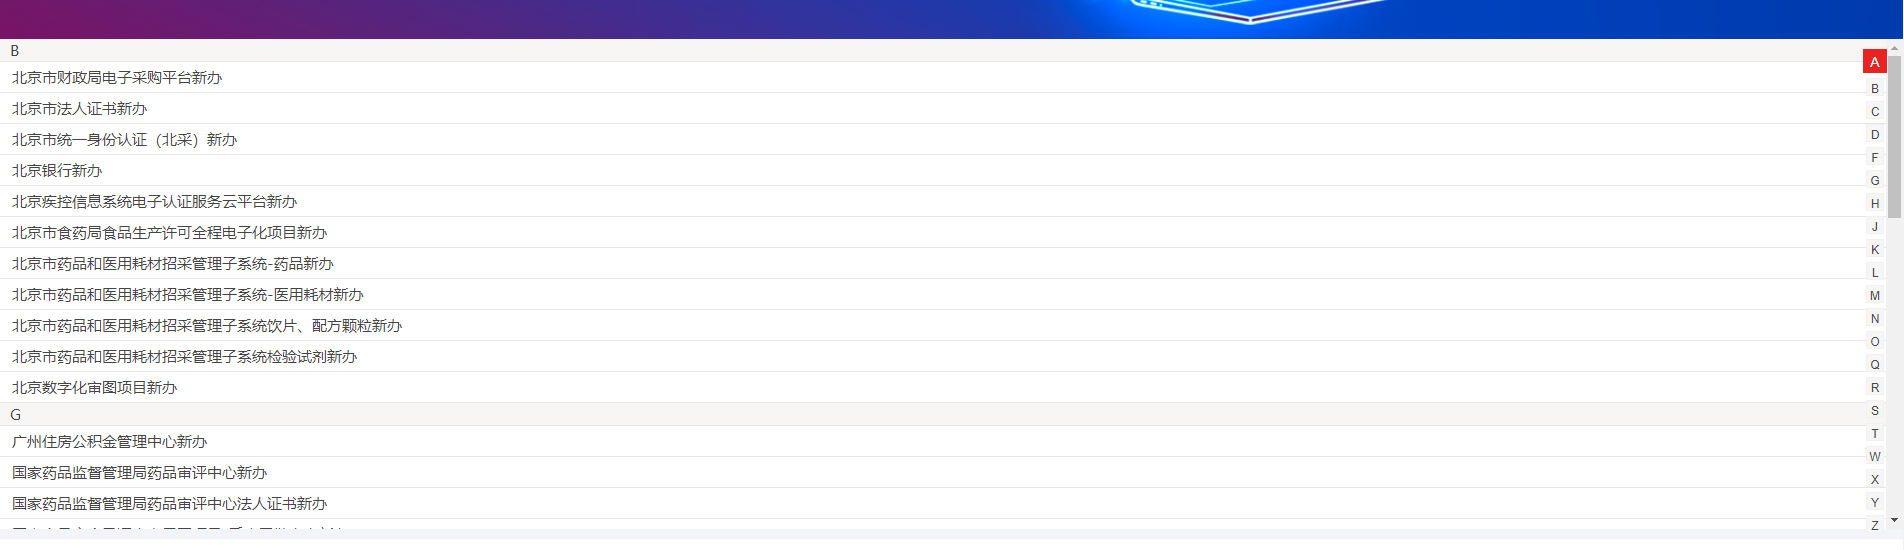The height and width of the screenshot is (550, 1904).
Task: Click 广州住房公积金管理中心新办
Action: coord(109,442)
